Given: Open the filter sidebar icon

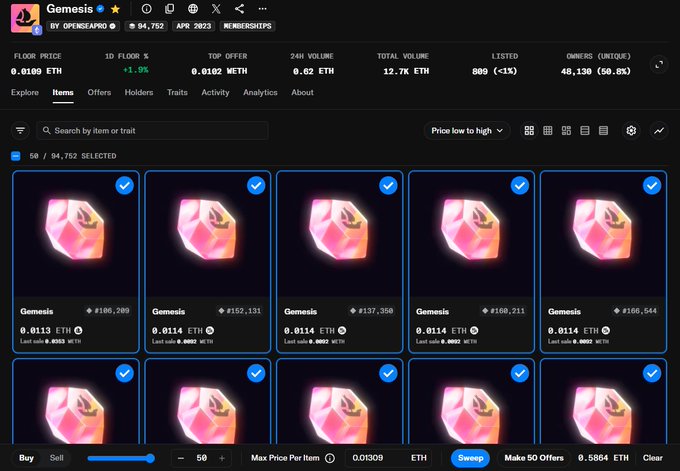Looking at the screenshot, I should [20, 131].
